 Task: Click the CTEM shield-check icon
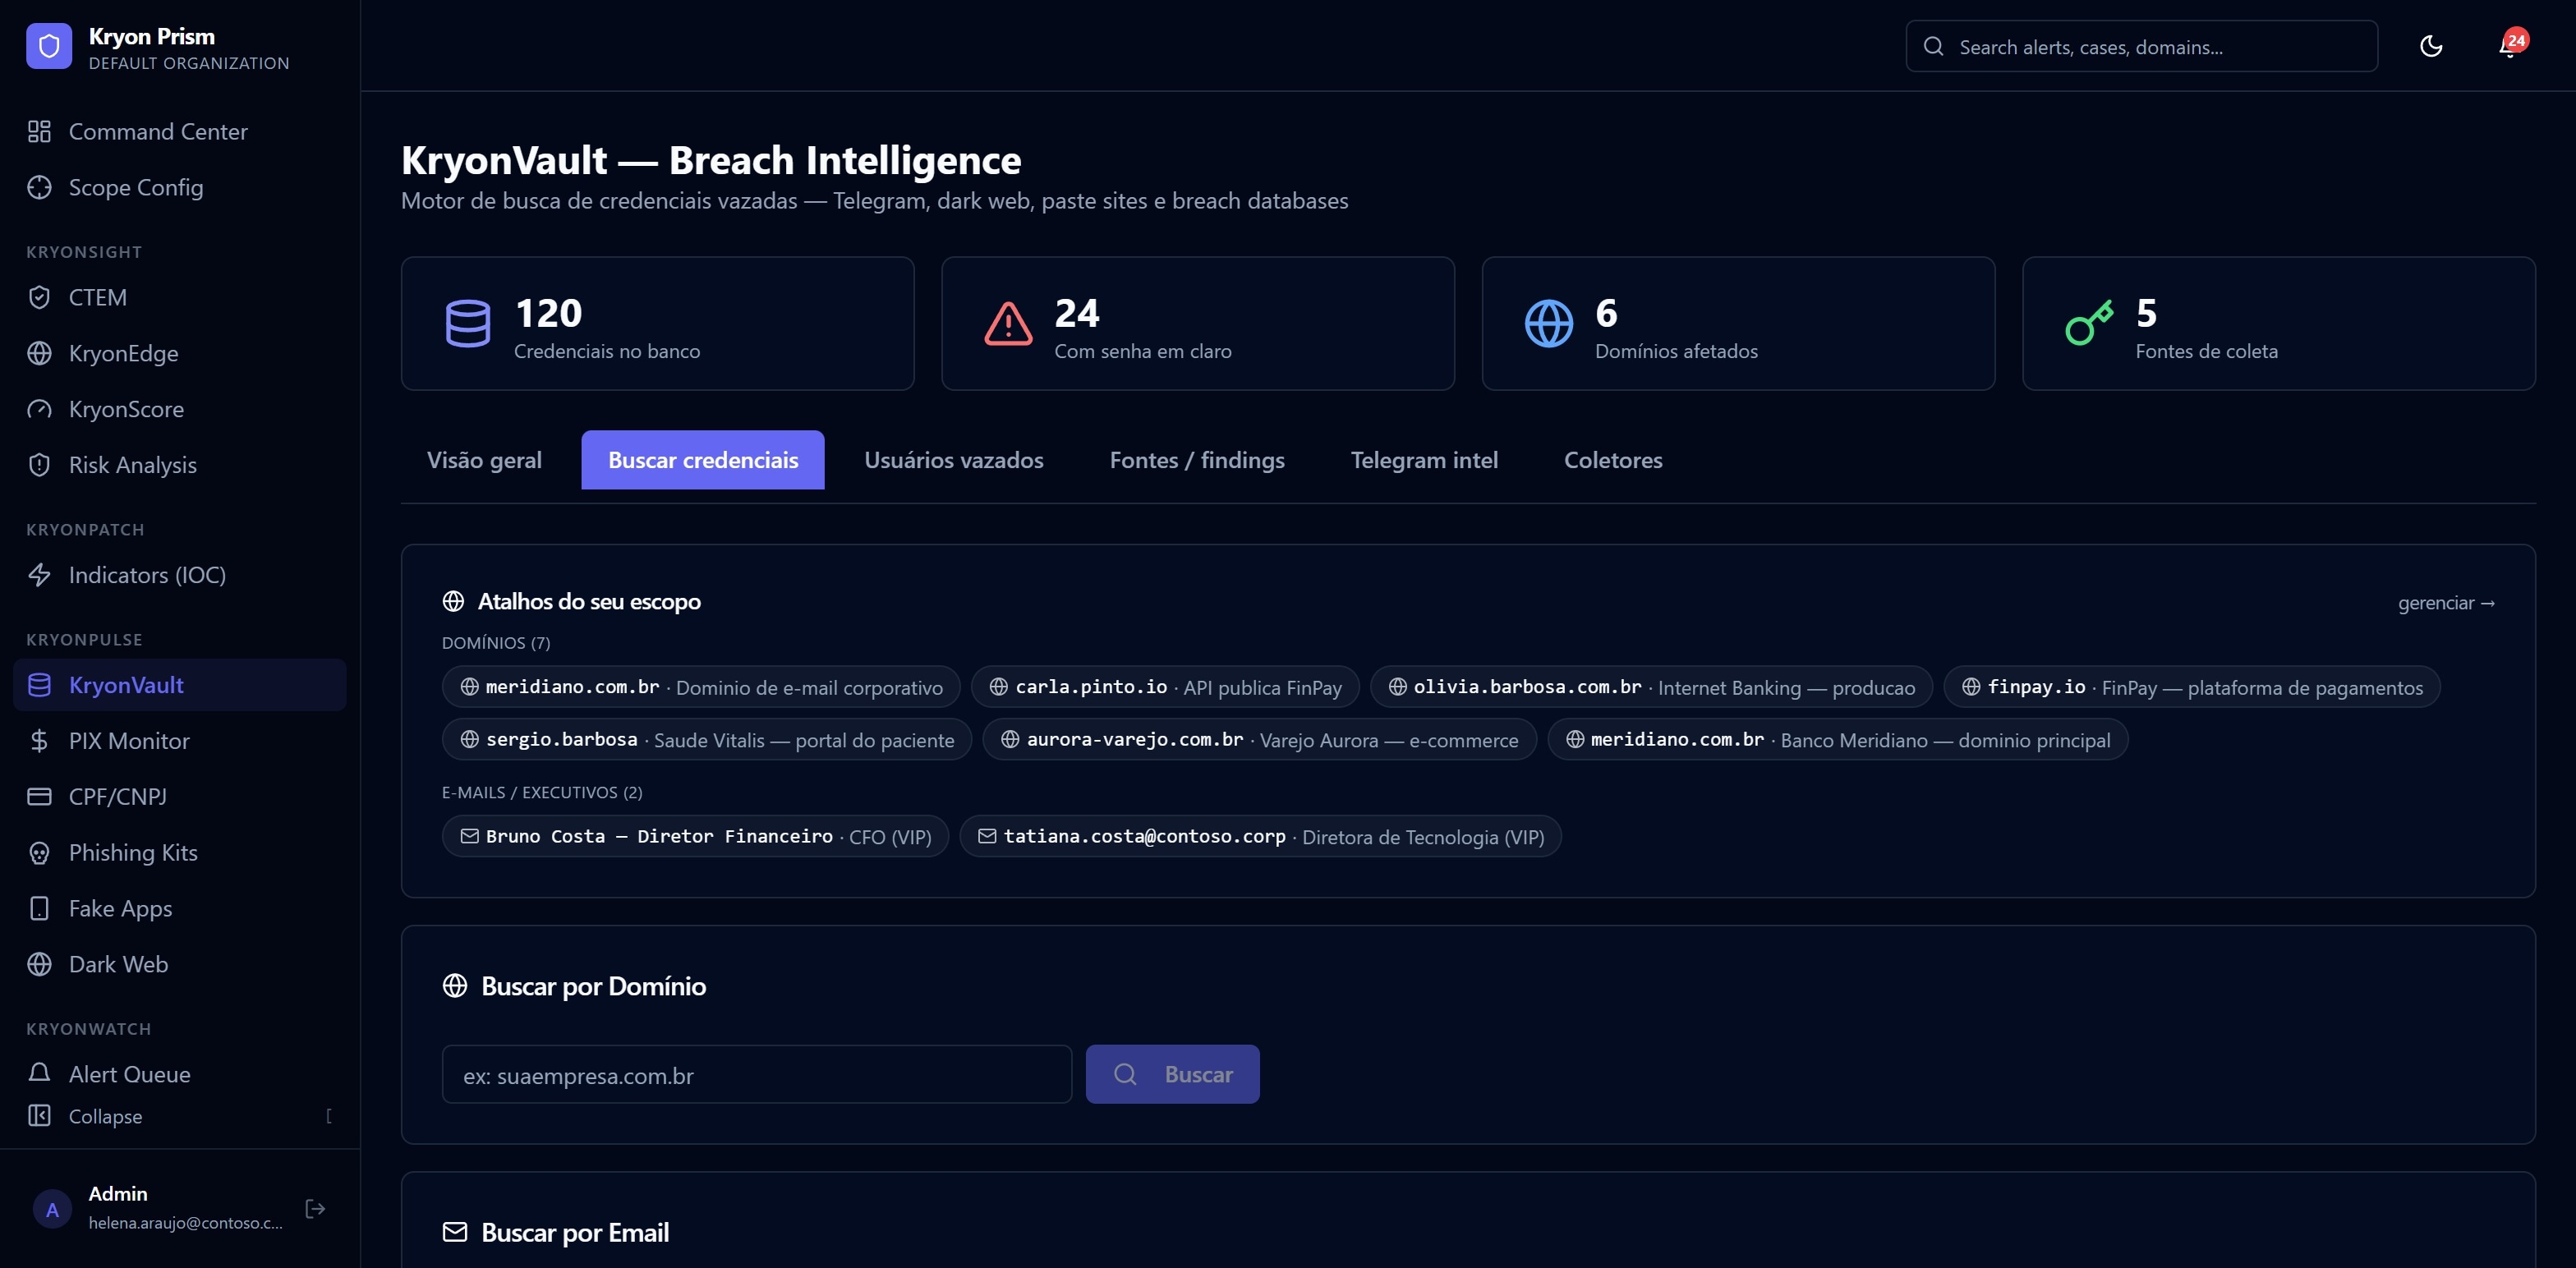pyautogui.click(x=39, y=298)
